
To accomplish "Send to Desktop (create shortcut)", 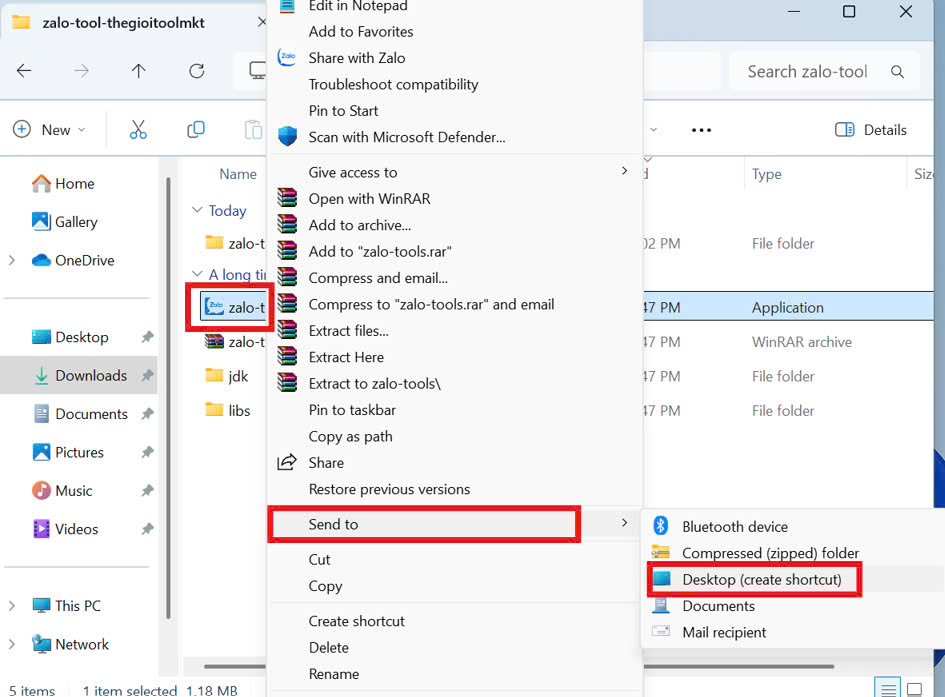I will click(762, 580).
